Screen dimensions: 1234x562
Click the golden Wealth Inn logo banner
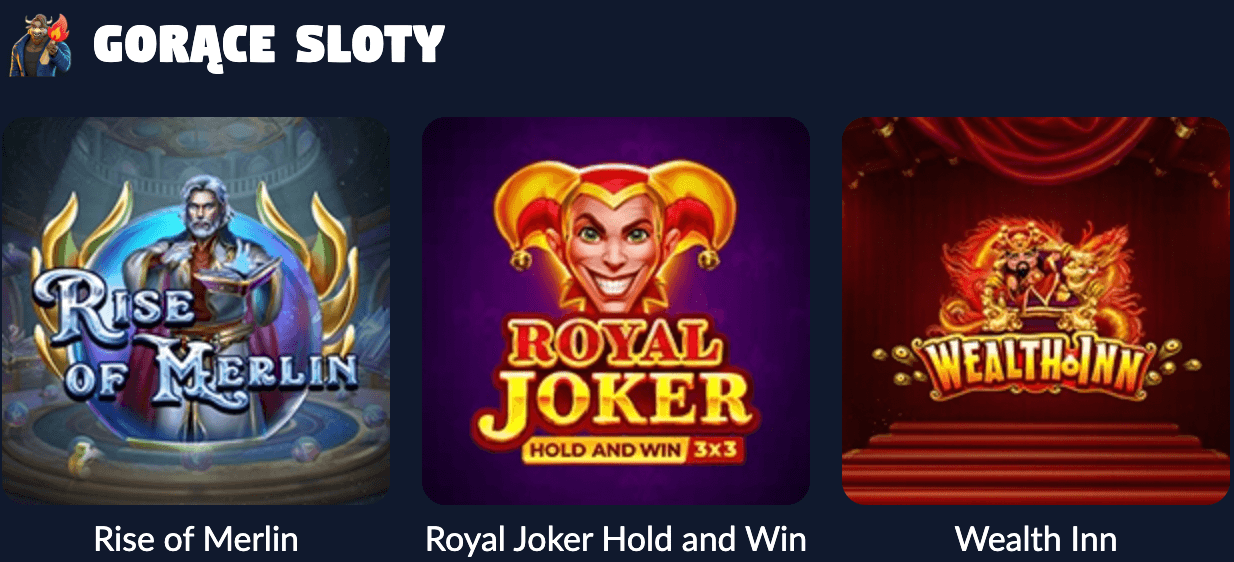coord(1036,367)
